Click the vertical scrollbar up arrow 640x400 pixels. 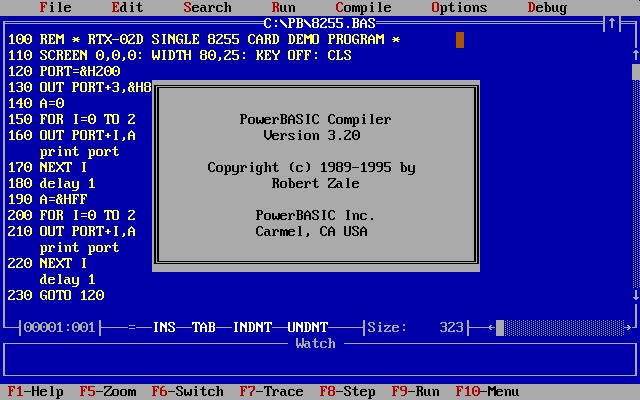pyautogui.click(x=636, y=55)
